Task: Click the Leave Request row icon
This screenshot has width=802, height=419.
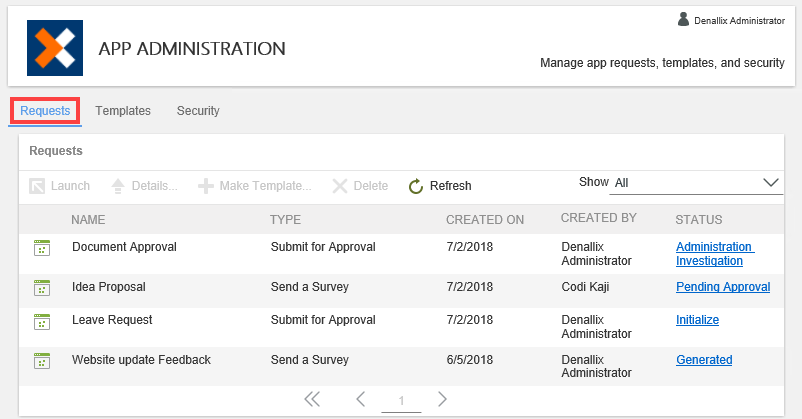Action: click(42, 321)
